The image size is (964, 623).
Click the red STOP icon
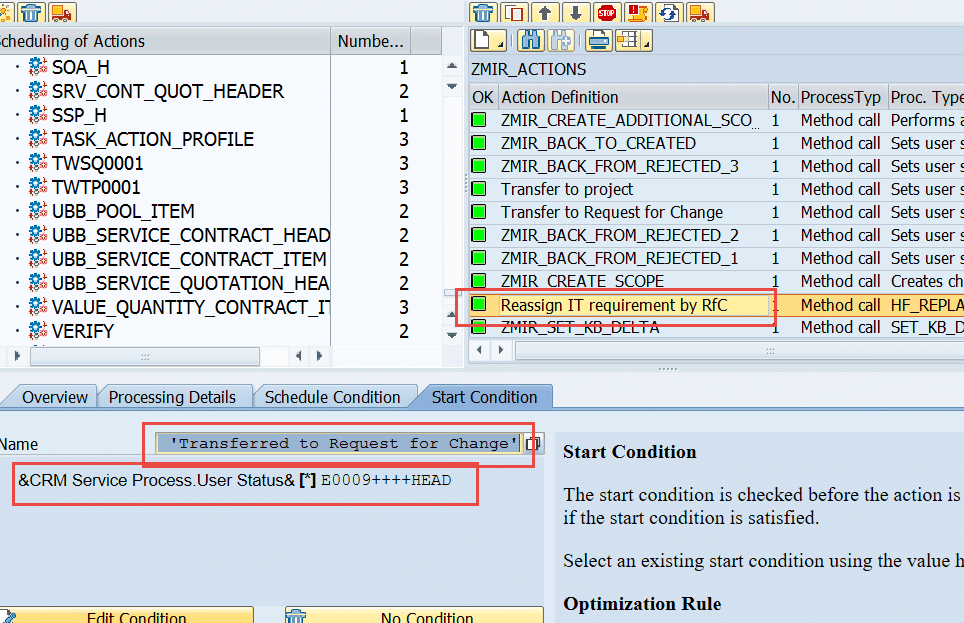click(607, 13)
